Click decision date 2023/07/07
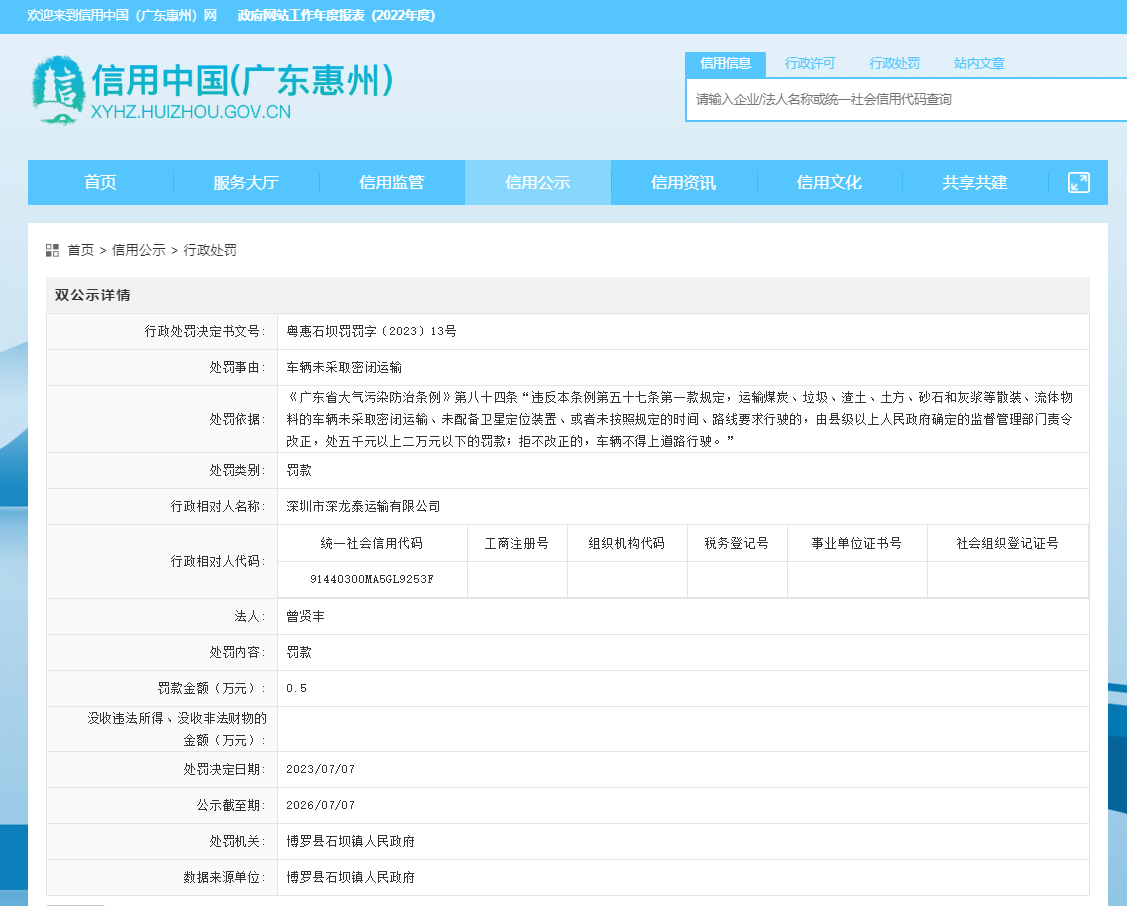The image size is (1127, 906). click(321, 769)
